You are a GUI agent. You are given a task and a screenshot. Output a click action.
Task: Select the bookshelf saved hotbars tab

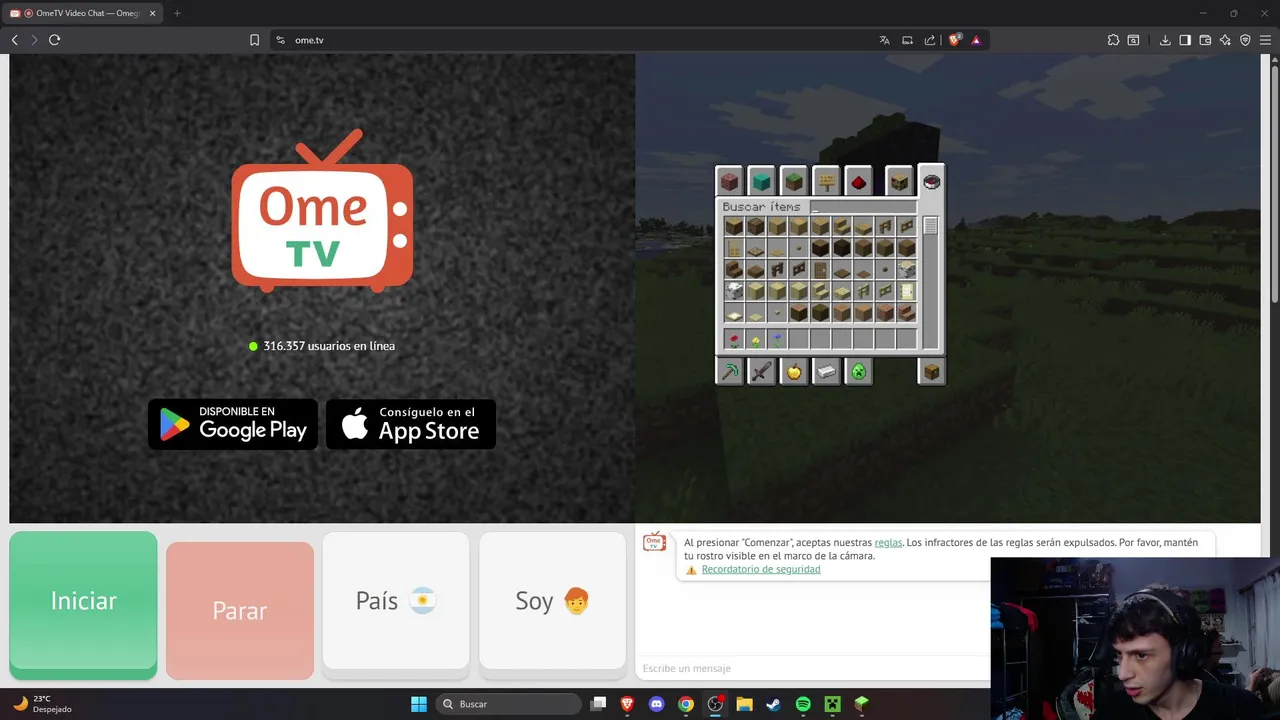coord(899,182)
